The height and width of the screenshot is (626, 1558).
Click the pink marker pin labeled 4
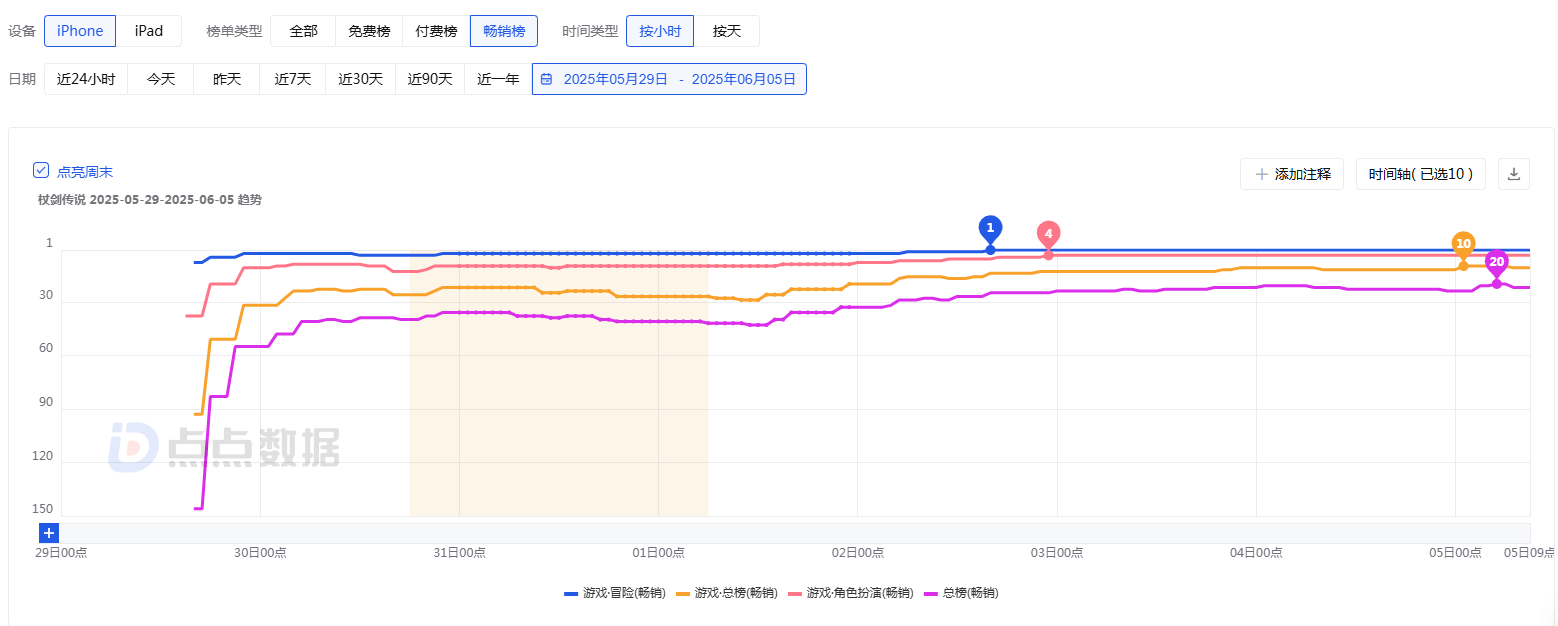pos(1048,235)
